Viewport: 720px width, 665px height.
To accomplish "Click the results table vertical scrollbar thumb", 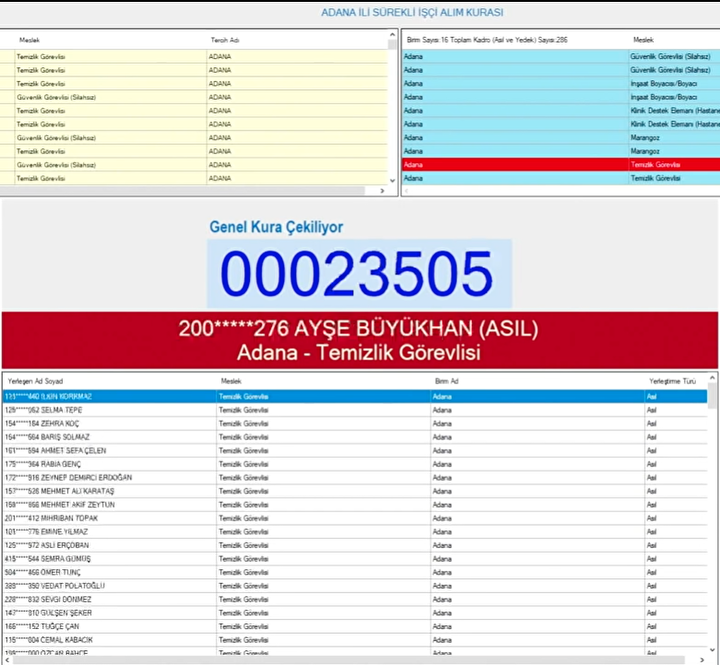I will click(x=712, y=396).
